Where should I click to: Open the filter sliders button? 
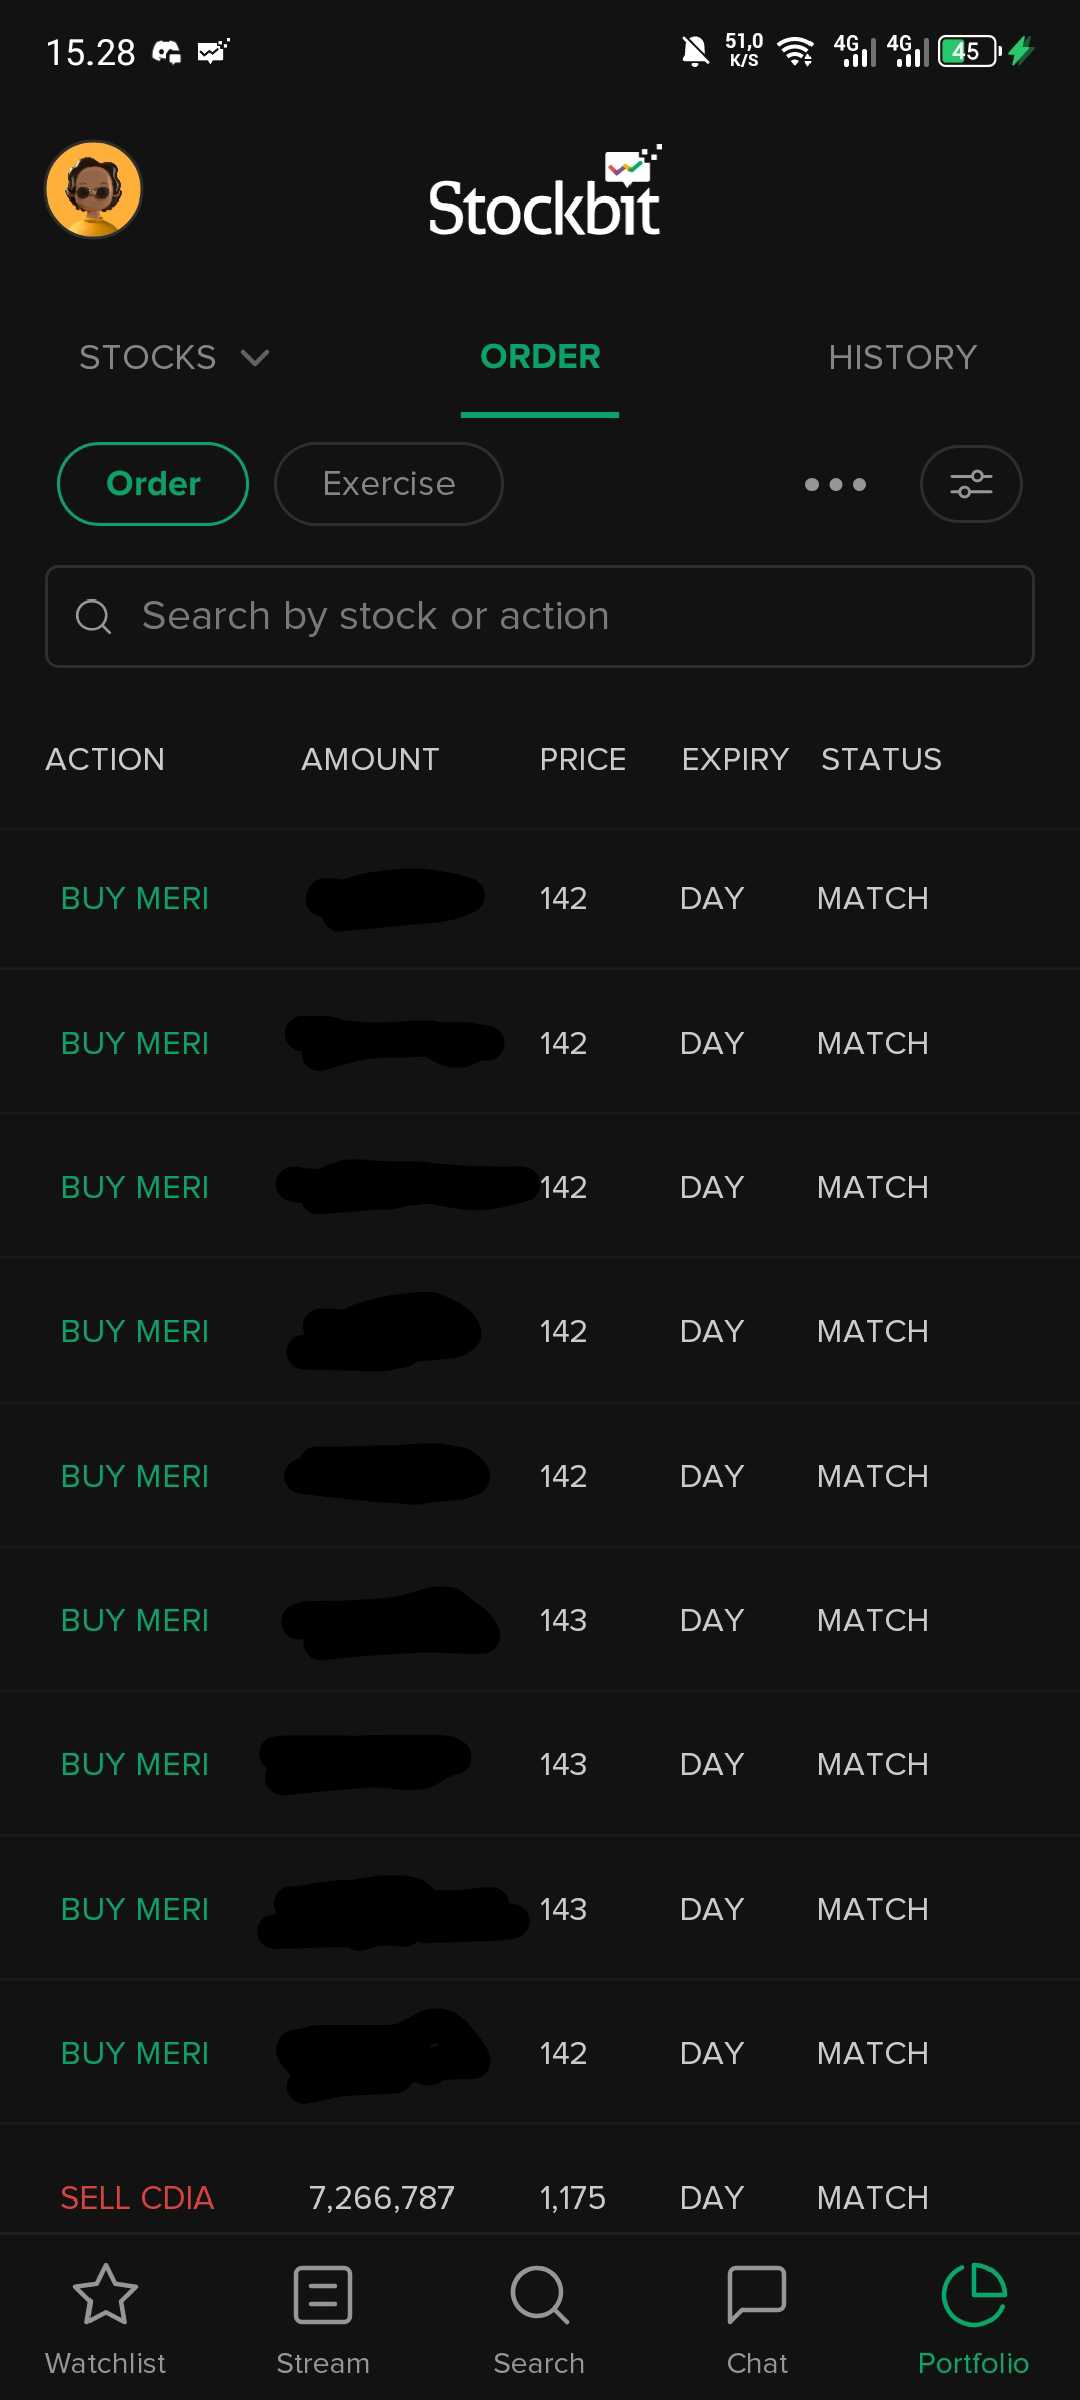click(970, 484)
